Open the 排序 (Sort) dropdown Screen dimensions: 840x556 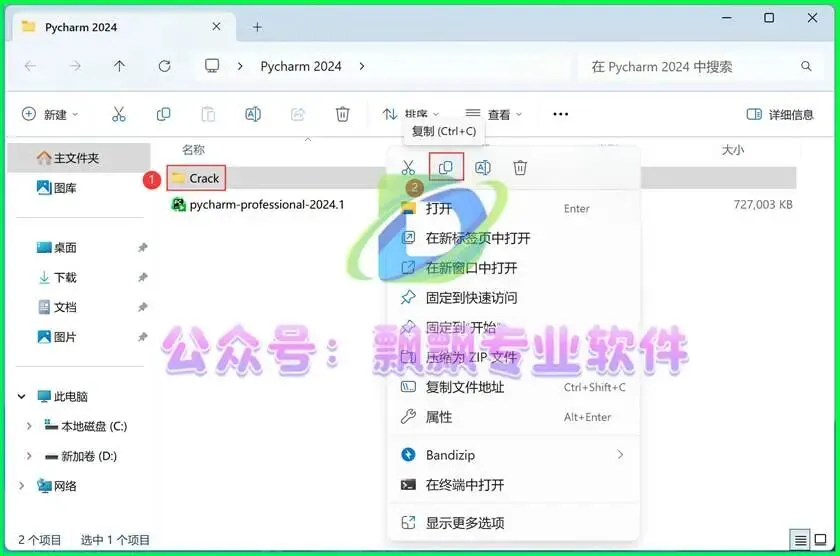[411, 114]
